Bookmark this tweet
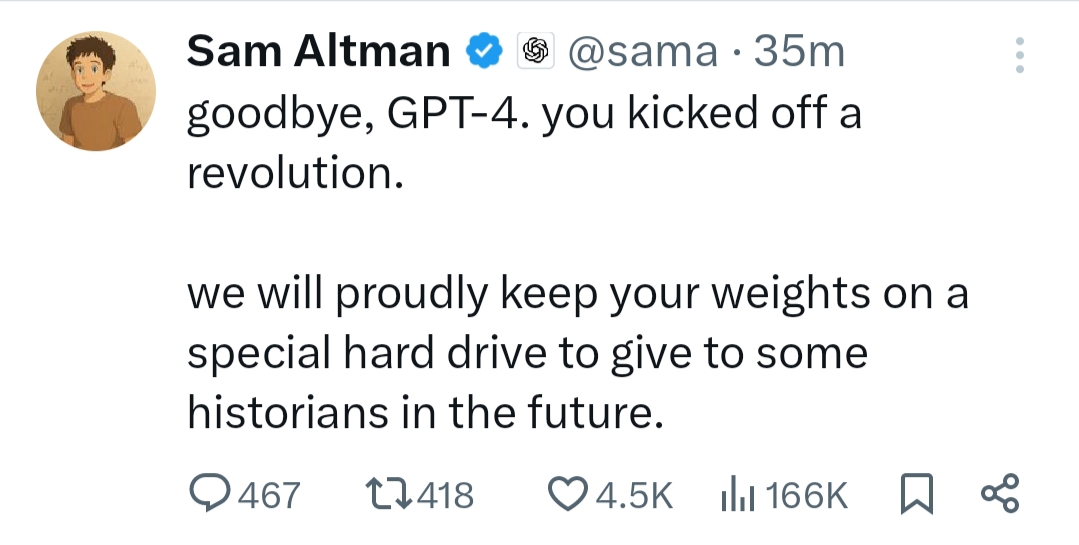 (917, 494)
